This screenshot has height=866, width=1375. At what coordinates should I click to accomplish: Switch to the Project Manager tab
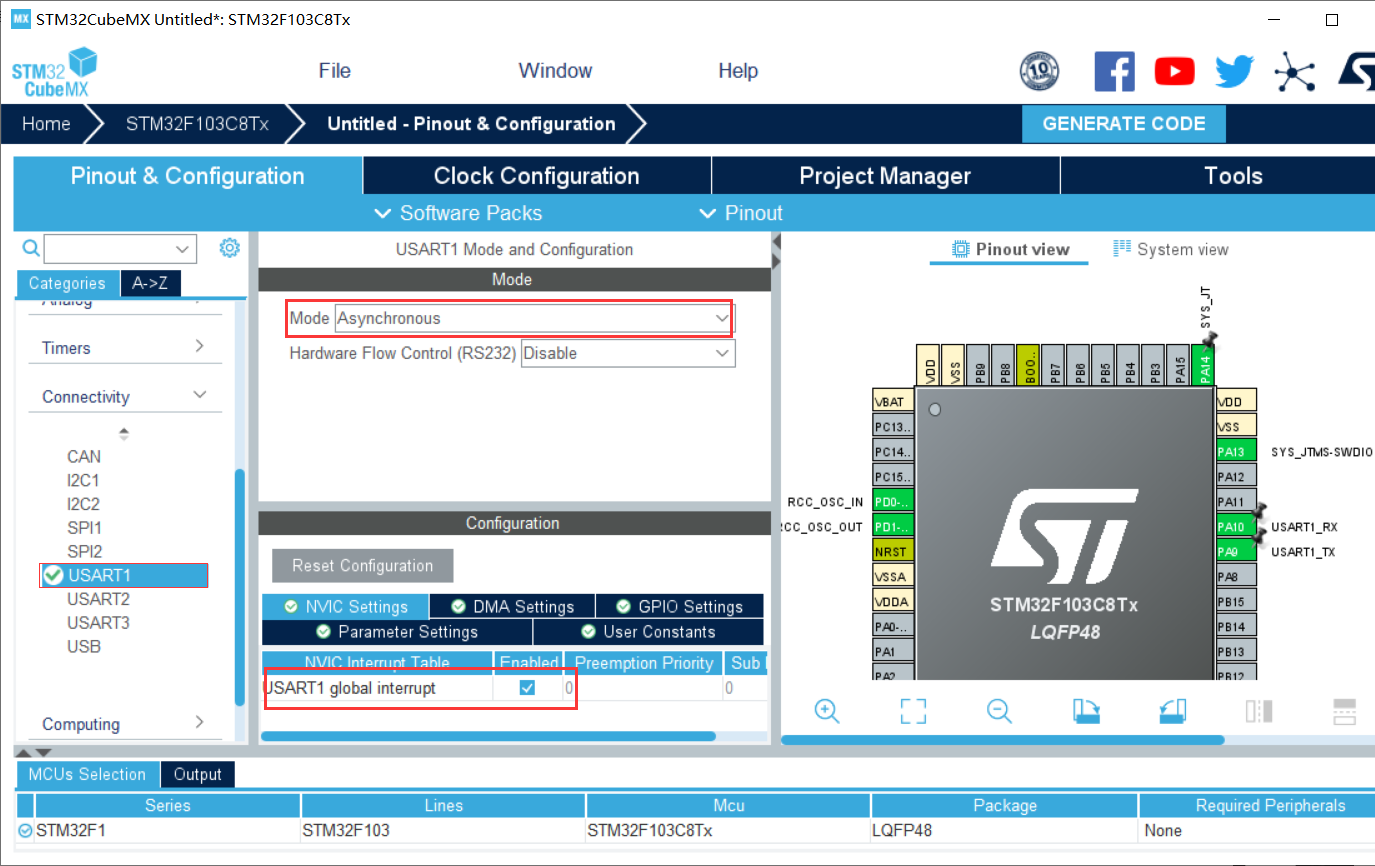pyautogui.click(x=885, y=176)
